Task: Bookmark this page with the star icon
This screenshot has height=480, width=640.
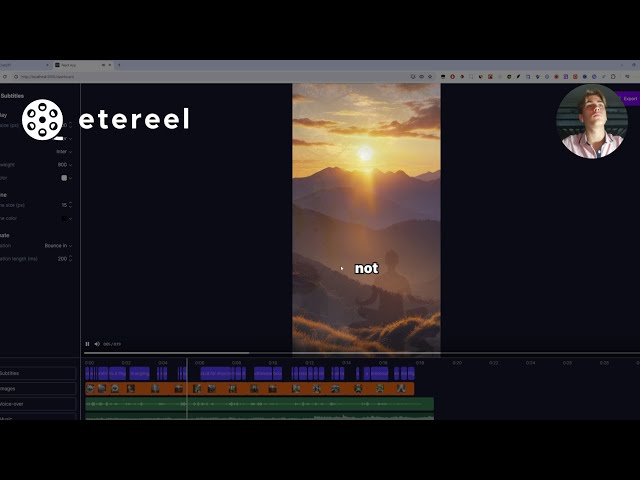Action: 430,76
